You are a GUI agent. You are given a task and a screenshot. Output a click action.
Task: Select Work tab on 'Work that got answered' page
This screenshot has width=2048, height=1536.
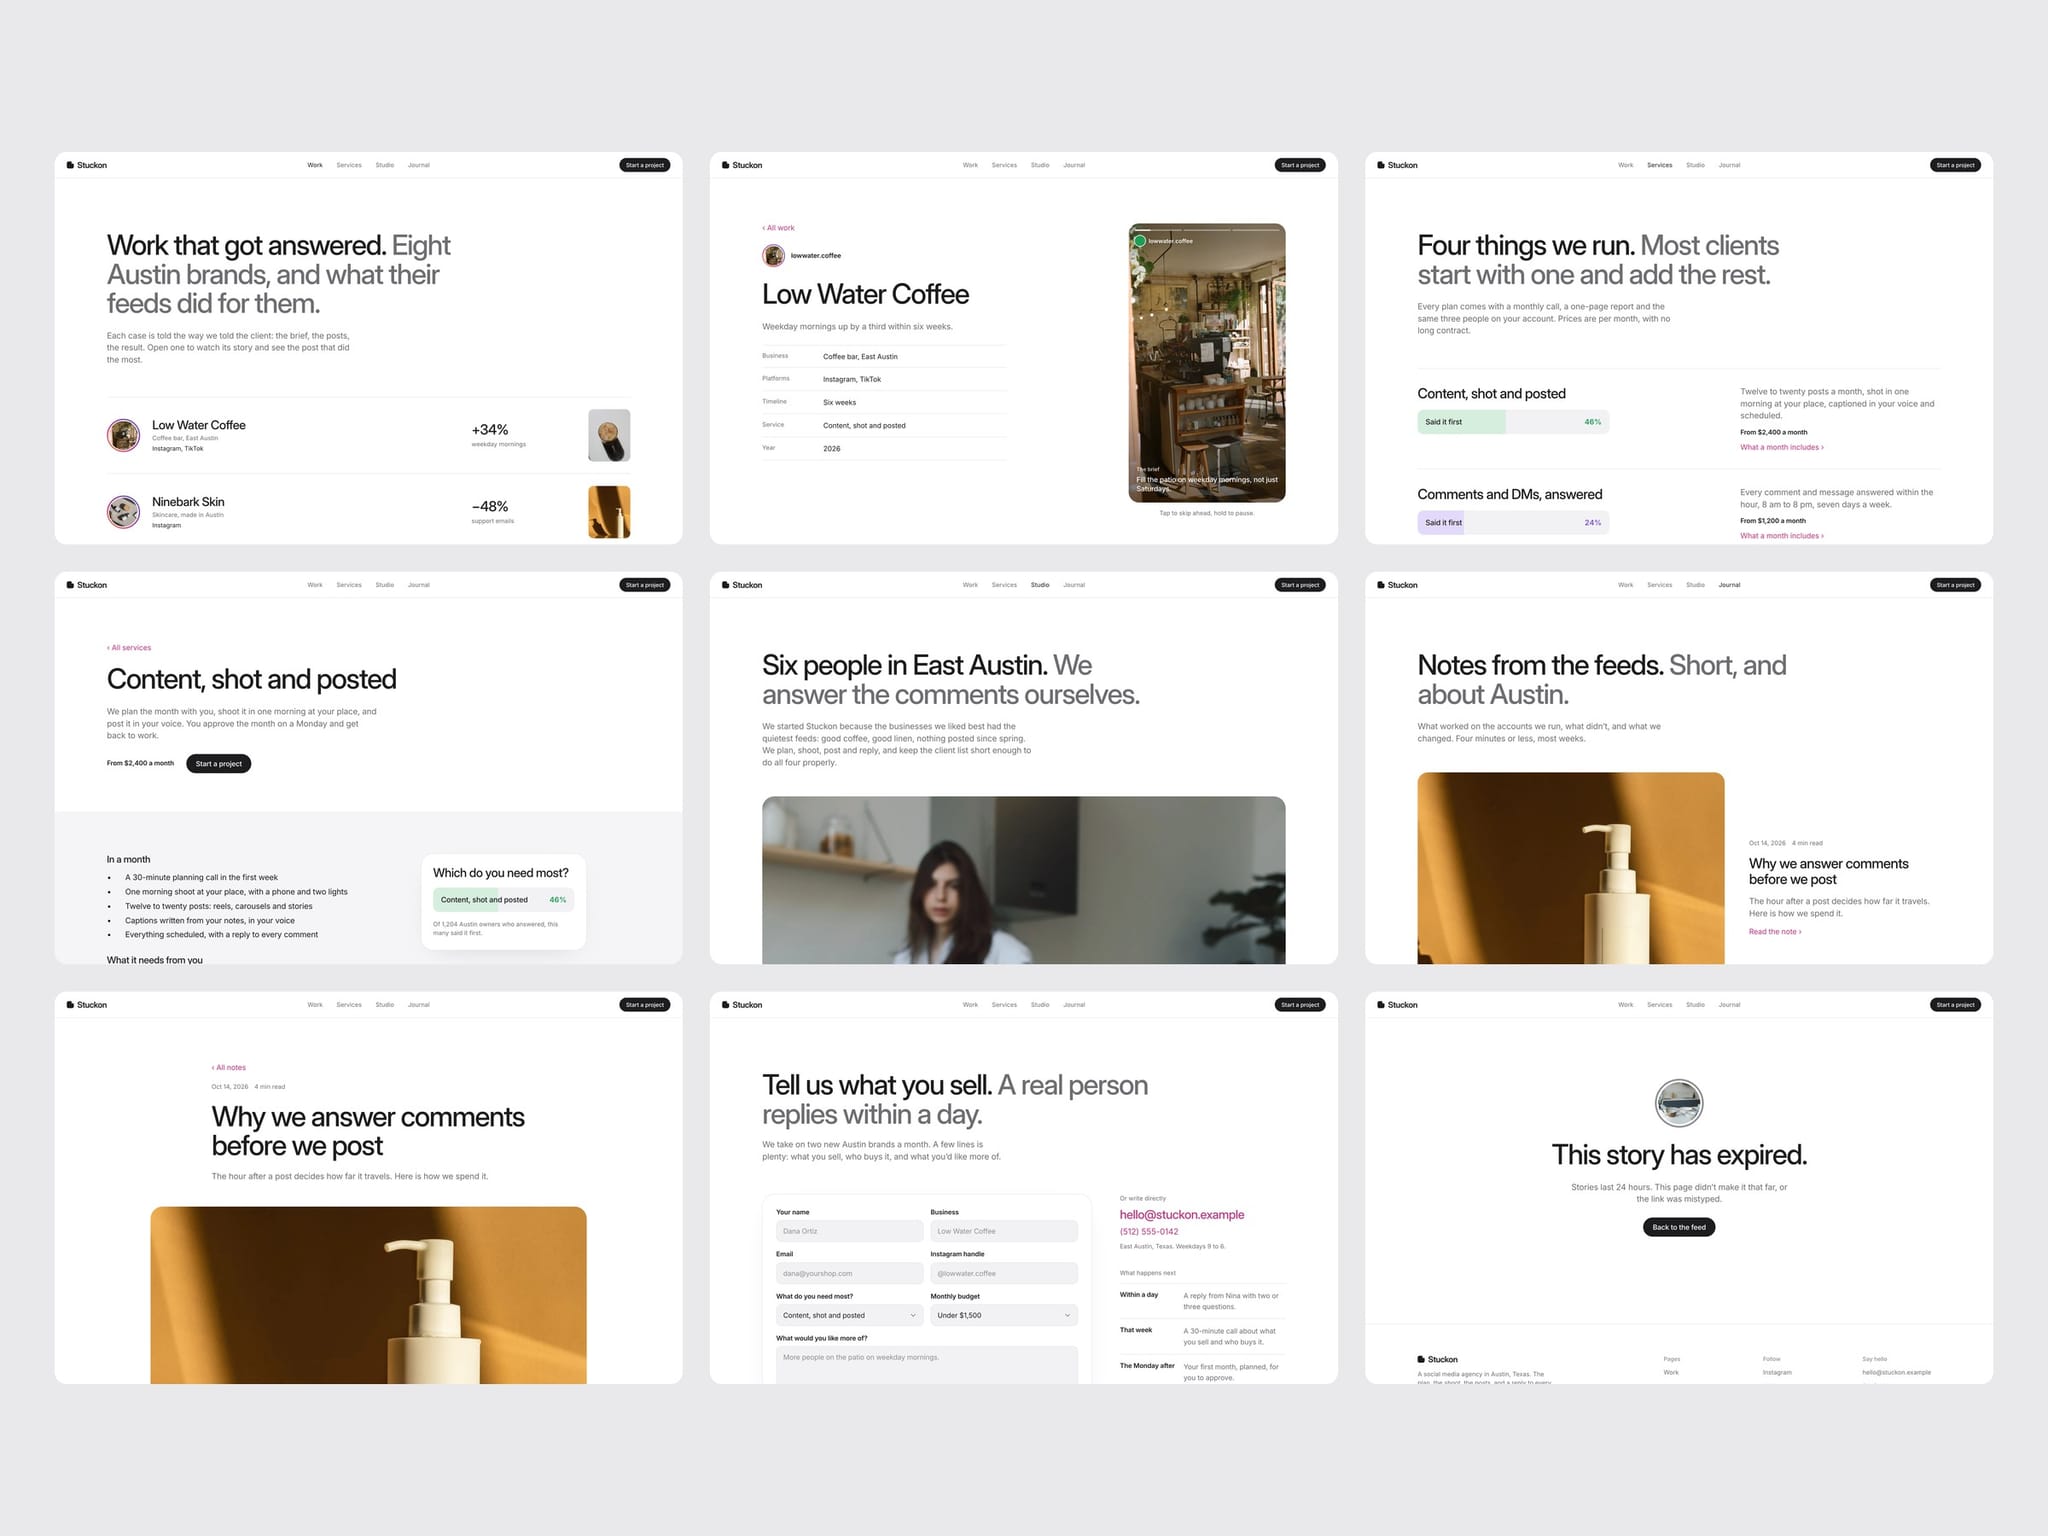coord(315,165)
